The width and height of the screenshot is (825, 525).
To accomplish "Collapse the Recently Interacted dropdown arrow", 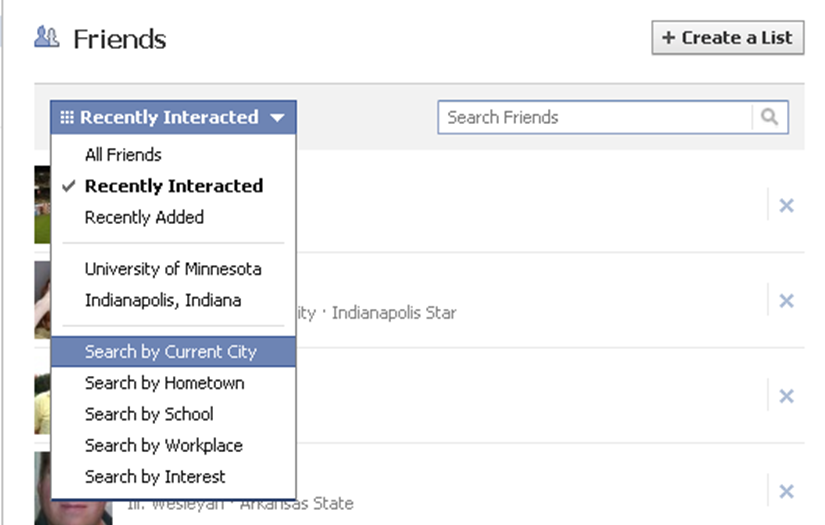I will pos(277,118).
